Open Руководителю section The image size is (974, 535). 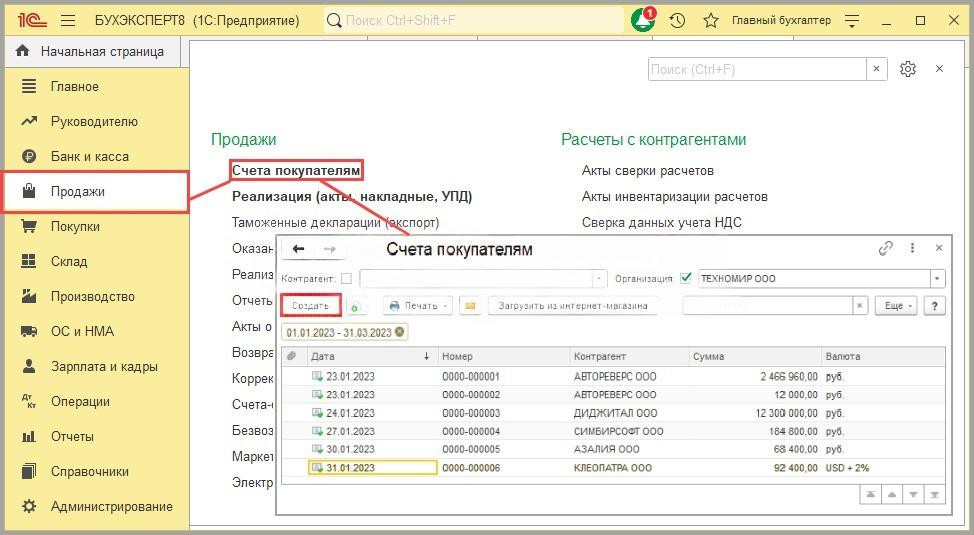pyautogui.click(x=96, y=121)
